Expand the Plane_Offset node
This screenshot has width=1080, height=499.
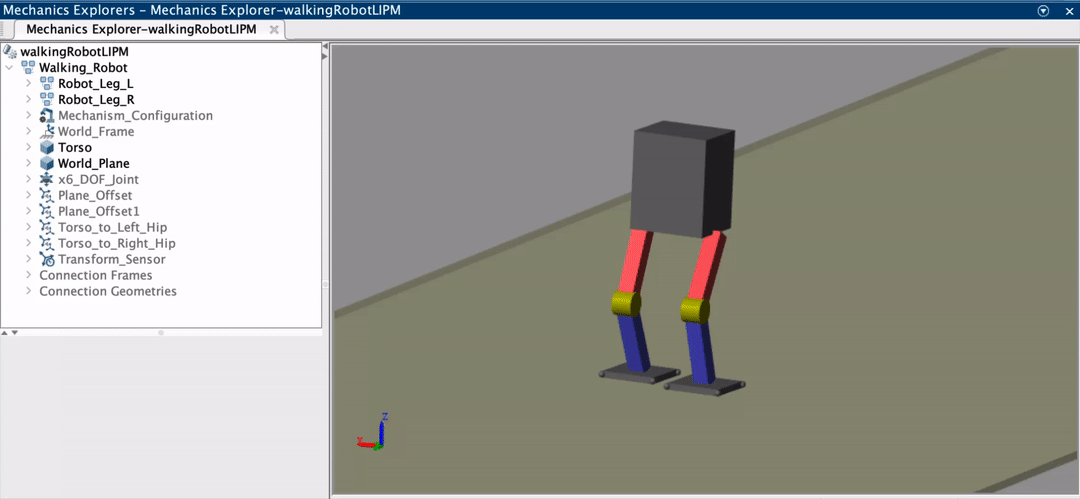point(28,195)
